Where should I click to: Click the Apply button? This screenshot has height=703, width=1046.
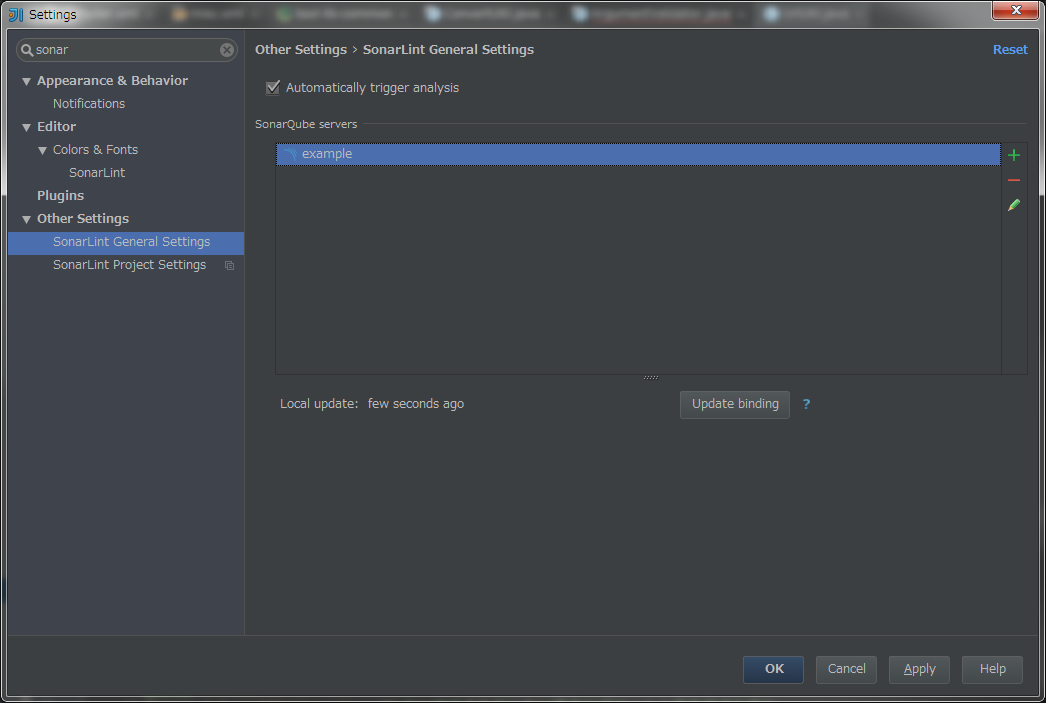point(918,669)
